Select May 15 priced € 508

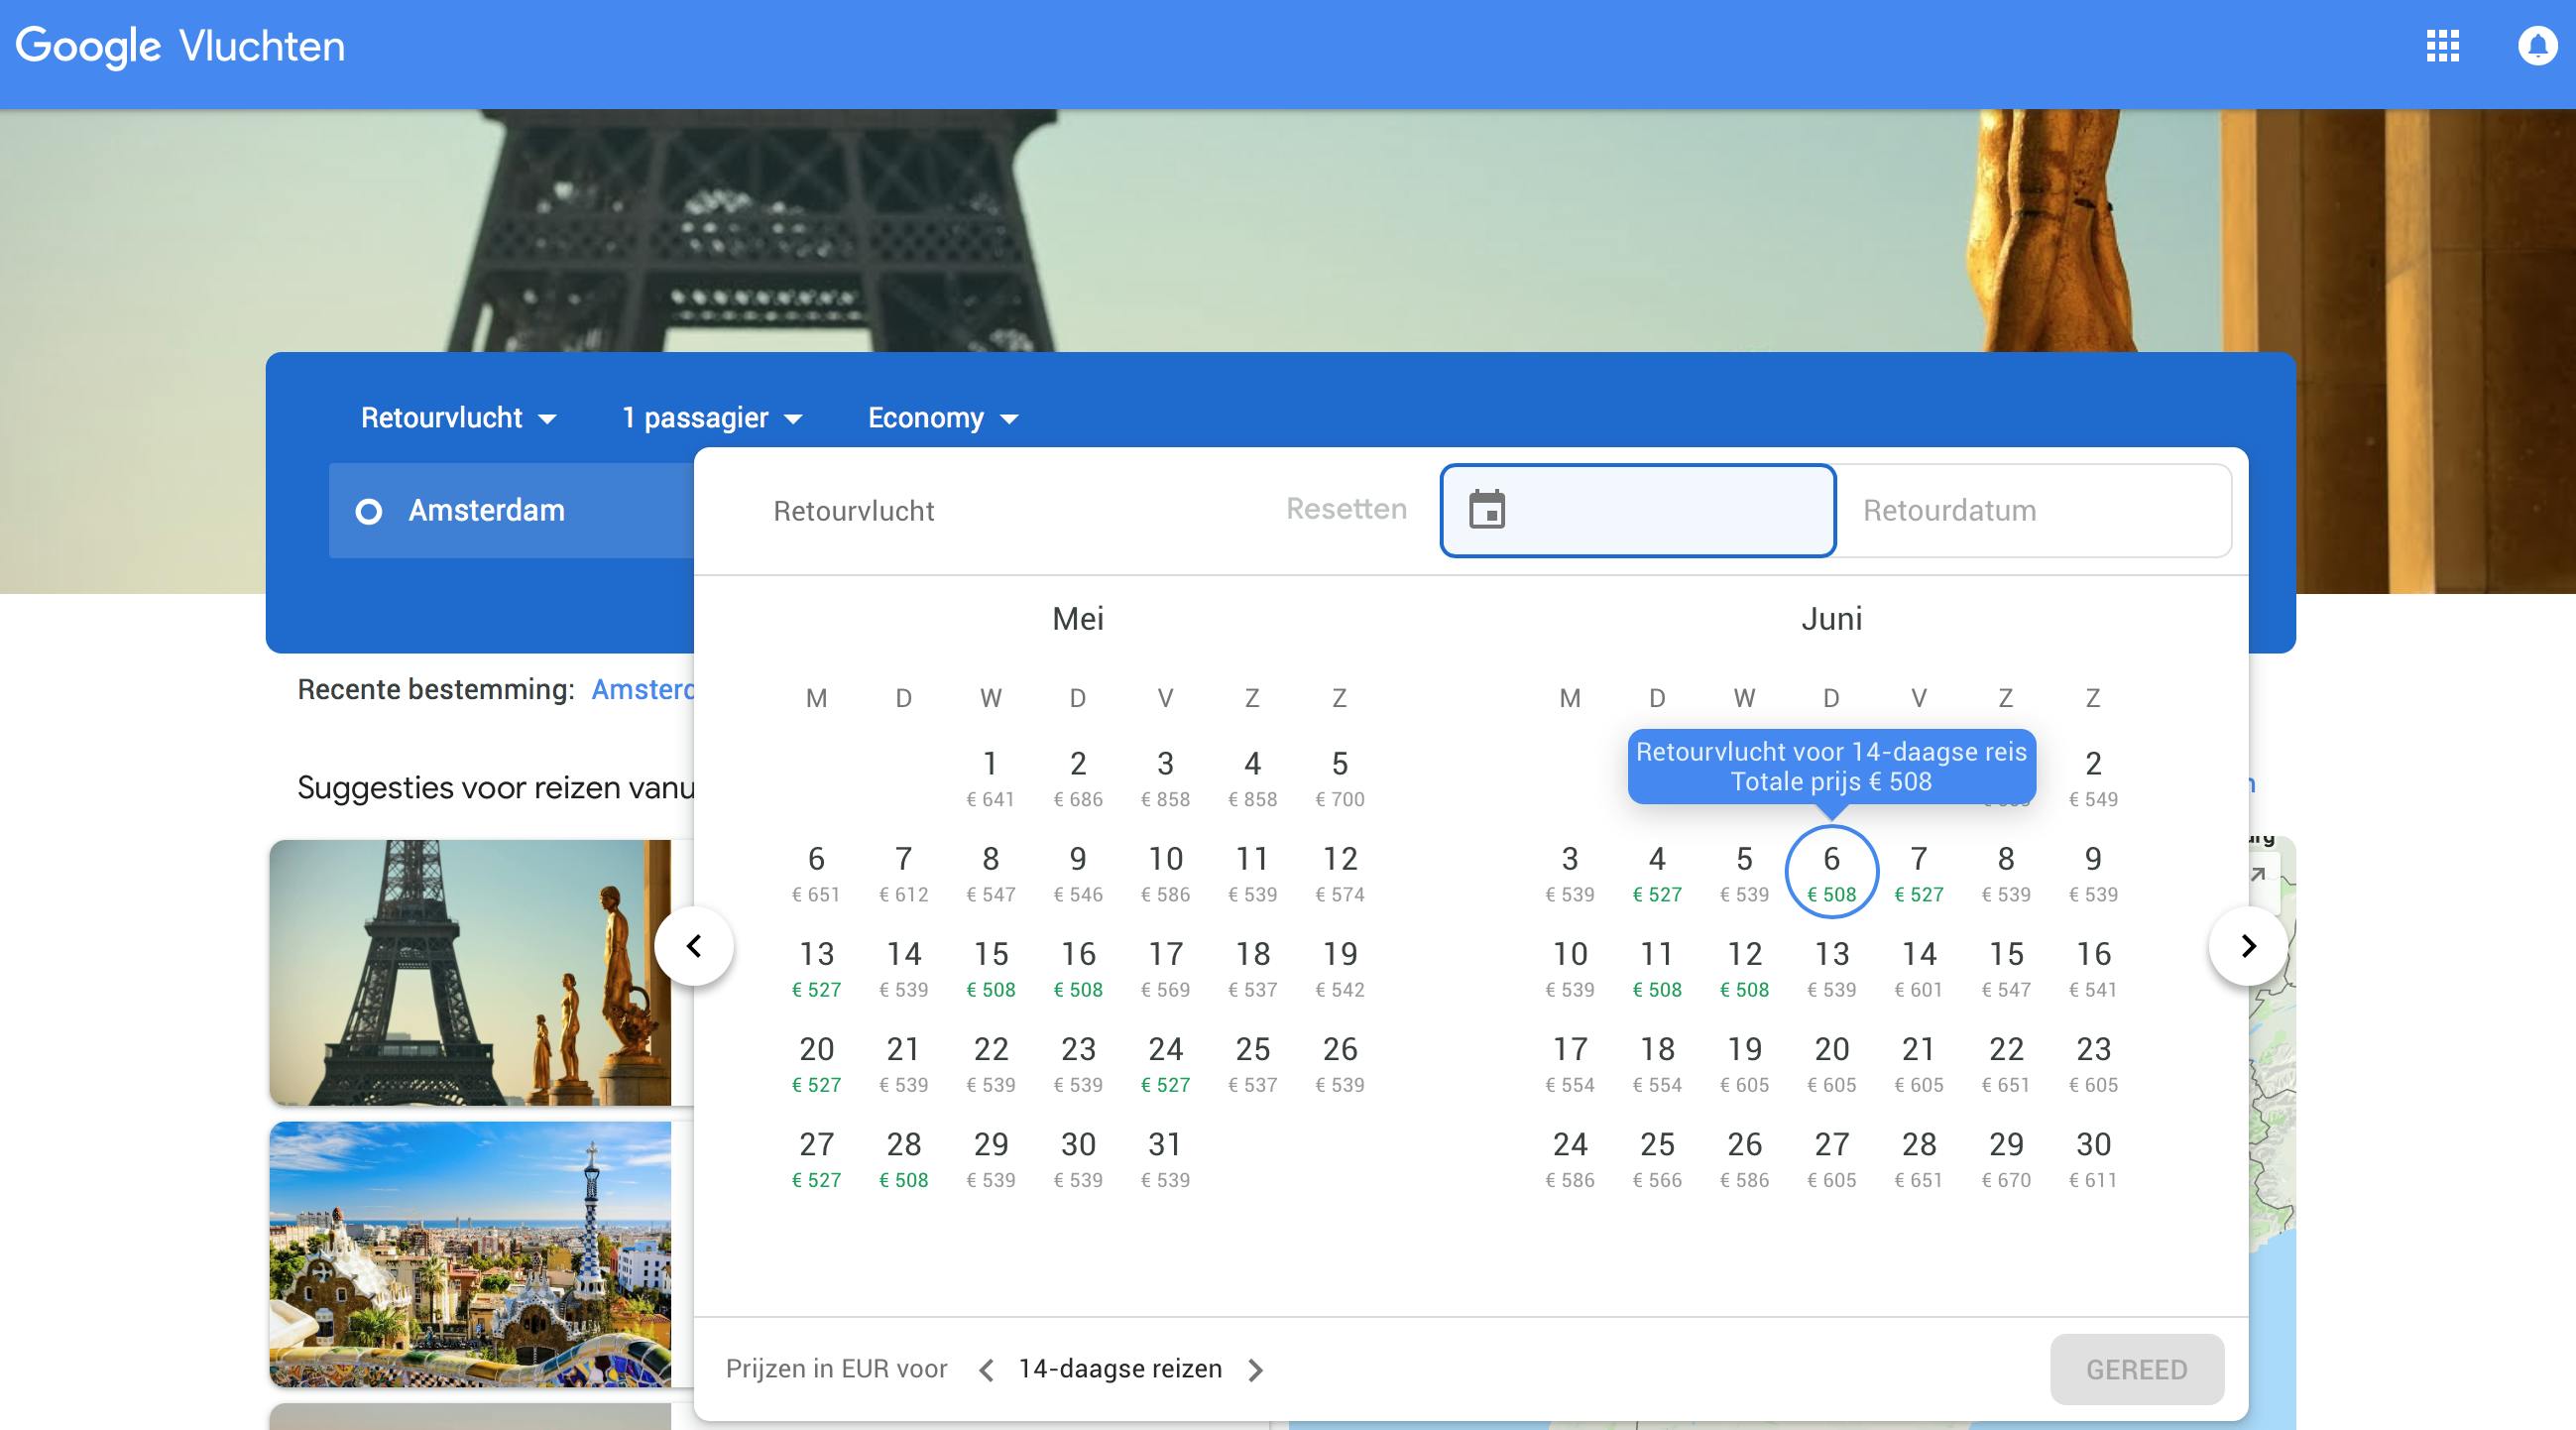click(x=990, y=967)
